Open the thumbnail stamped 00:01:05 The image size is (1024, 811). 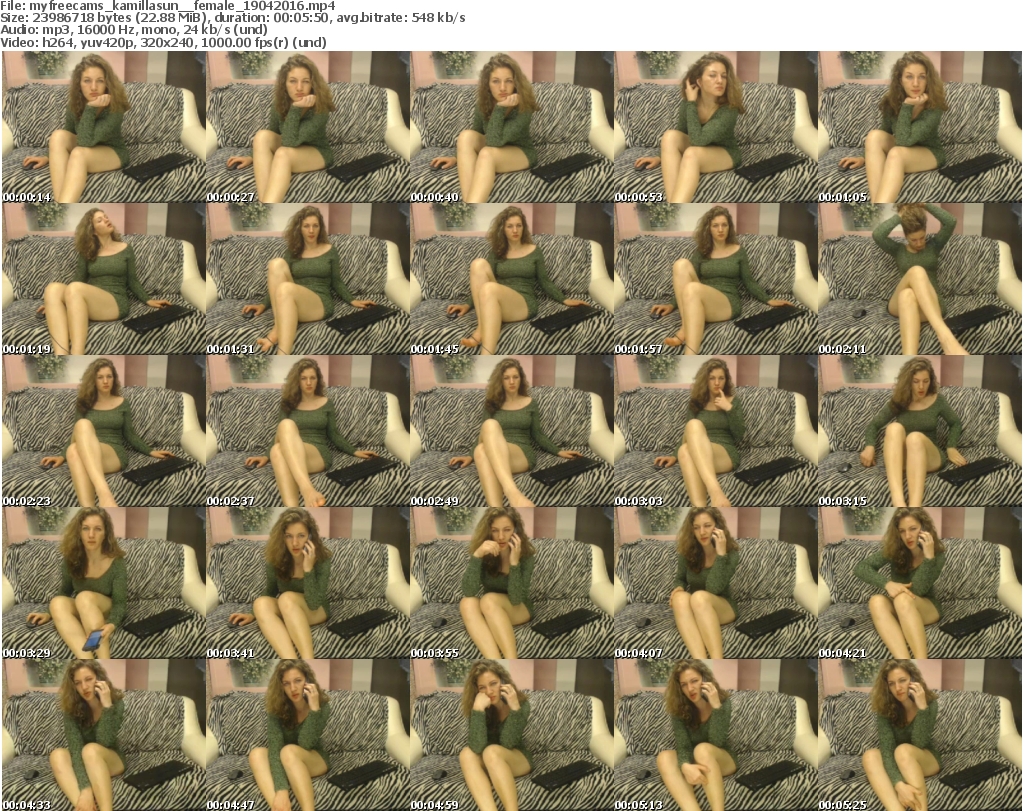click(x=920, y=127)
